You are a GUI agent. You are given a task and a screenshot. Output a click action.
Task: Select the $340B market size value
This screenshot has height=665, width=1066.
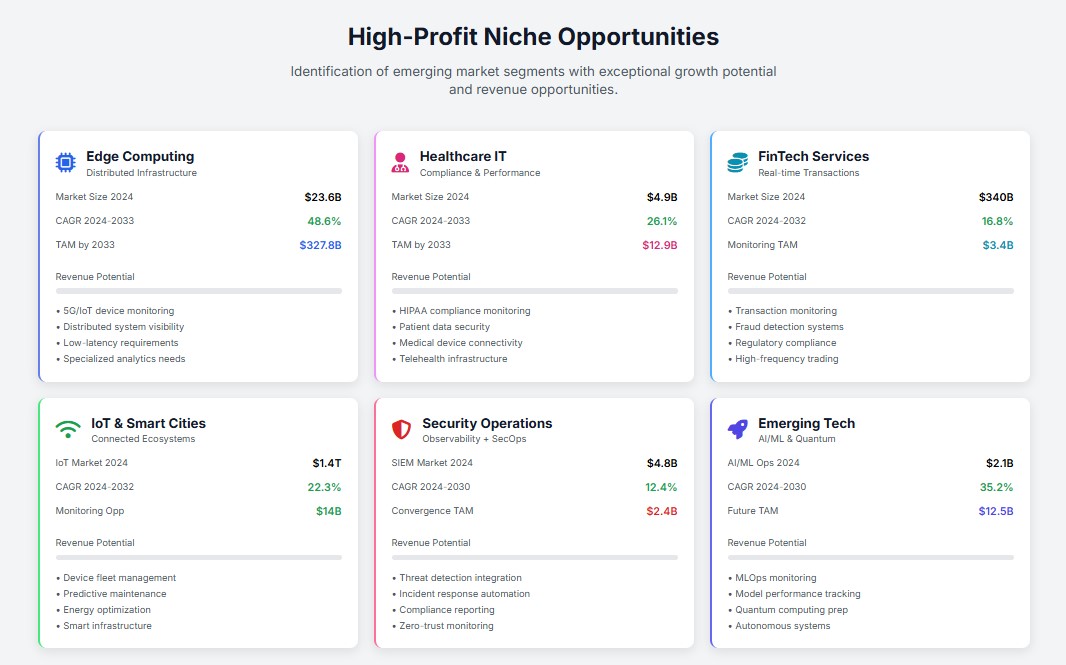coord(996,197)
